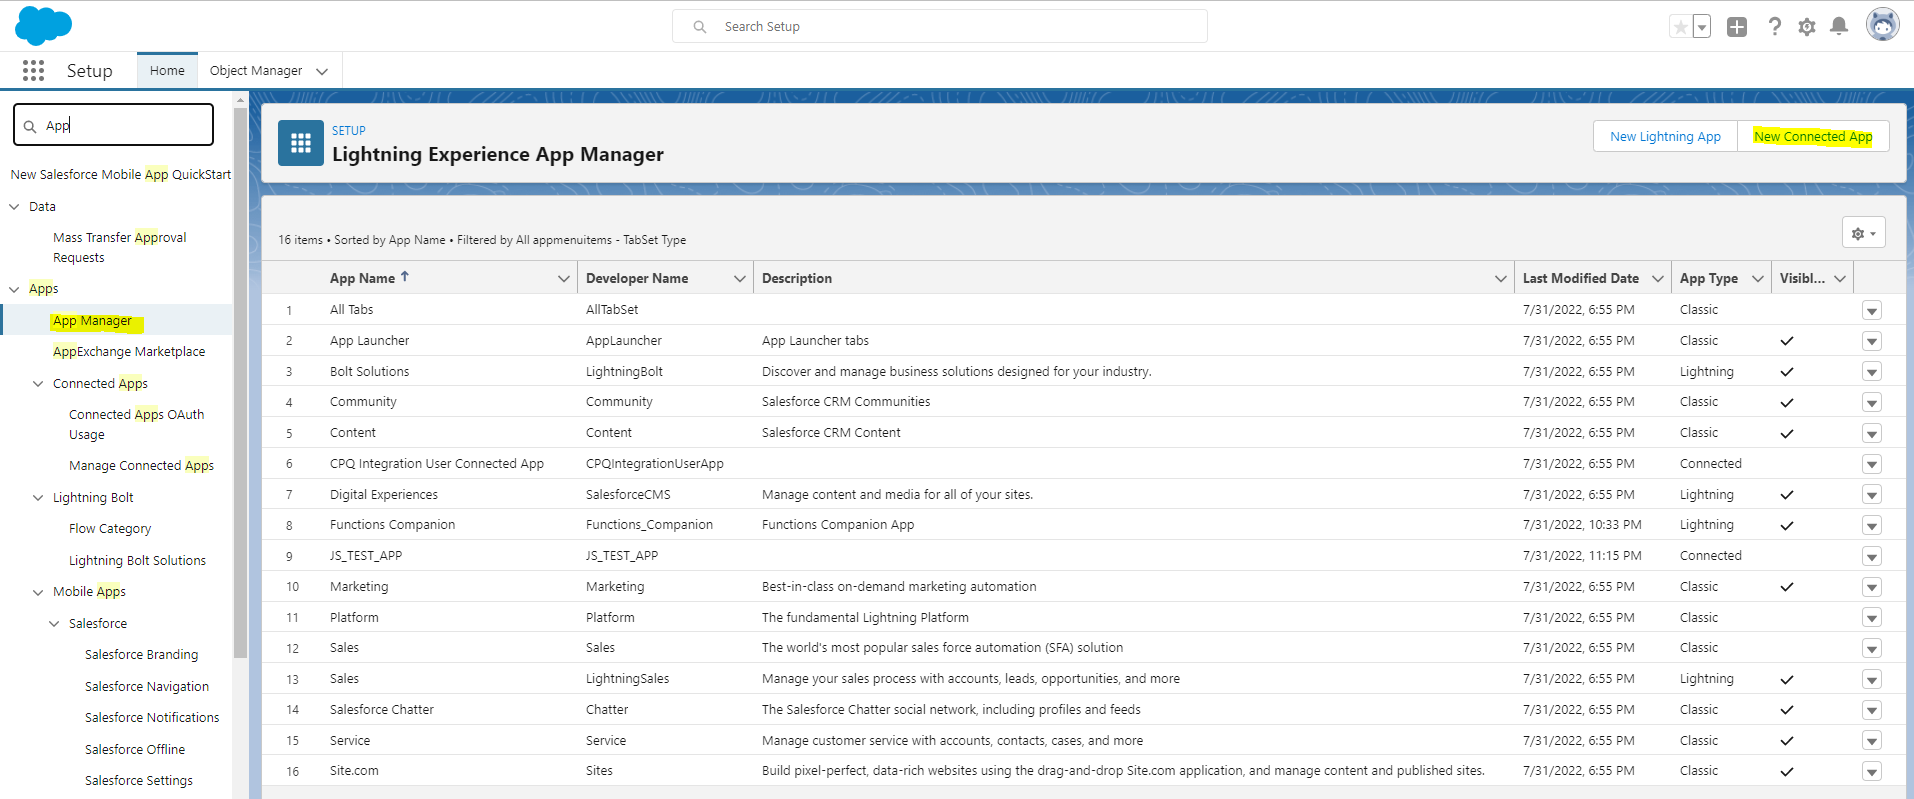Open New Salesforce Mobile App QuickStart
This screenshot has width=1914, height=799.
121,174
